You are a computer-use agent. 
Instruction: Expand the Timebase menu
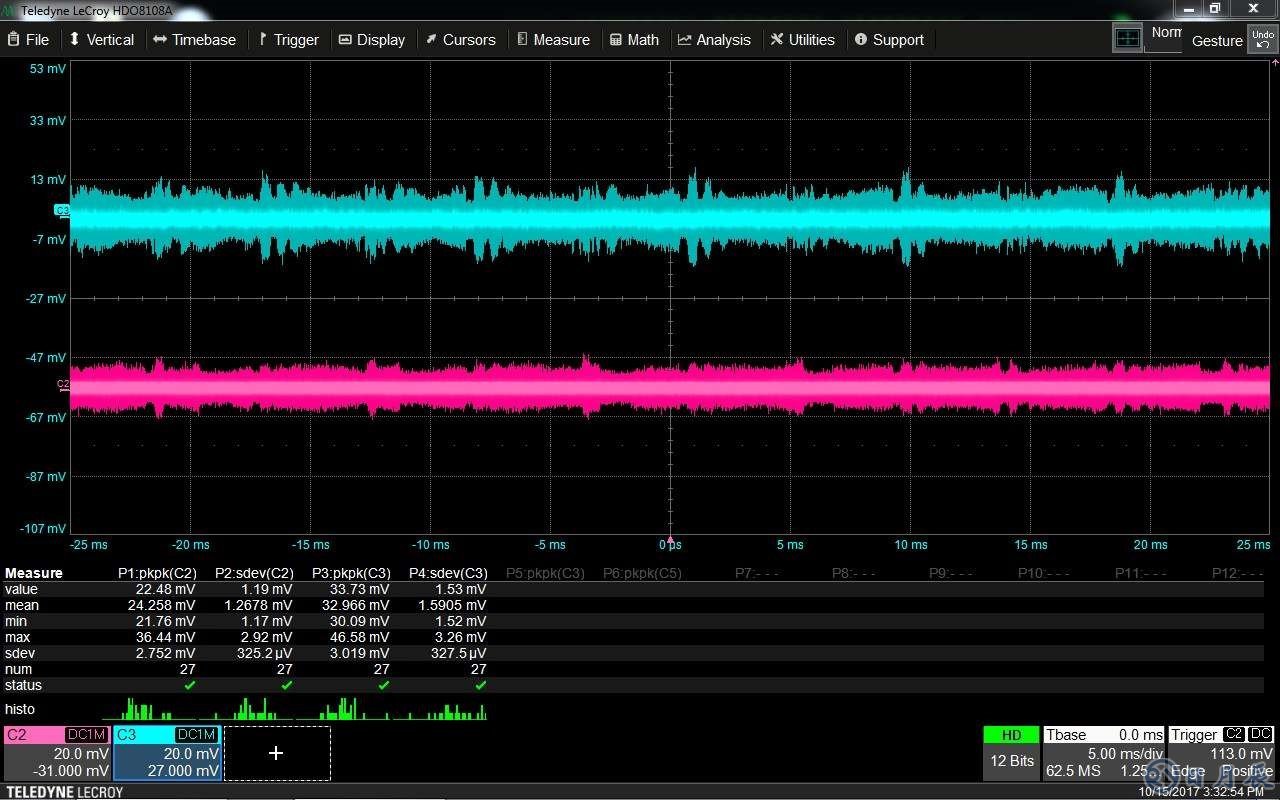tap(194, 40)
